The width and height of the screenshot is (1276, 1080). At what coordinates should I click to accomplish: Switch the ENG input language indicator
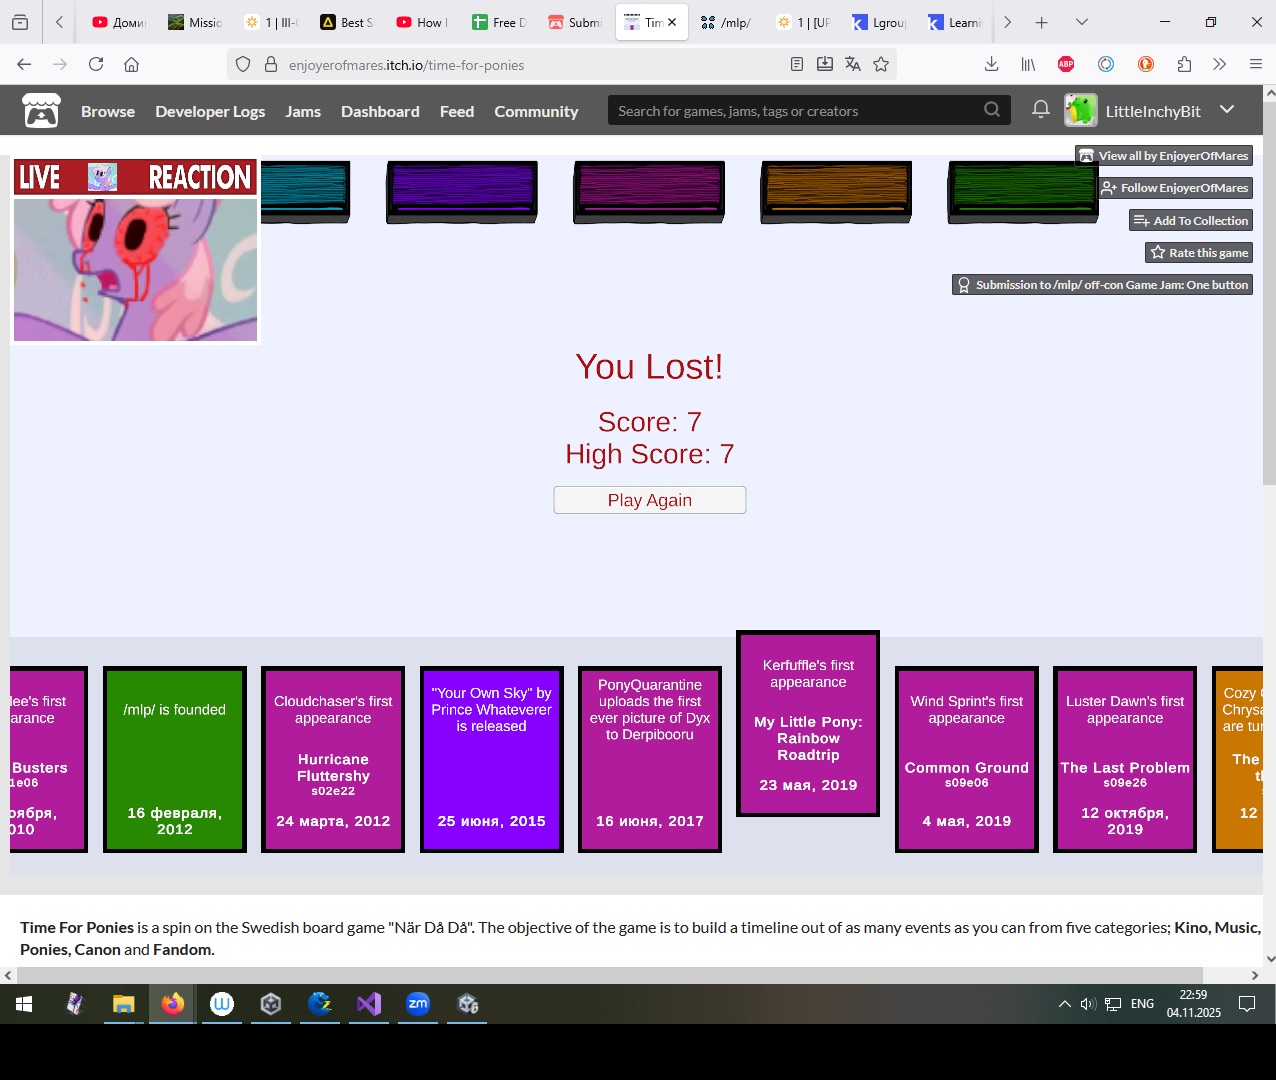point(1142,1004)
